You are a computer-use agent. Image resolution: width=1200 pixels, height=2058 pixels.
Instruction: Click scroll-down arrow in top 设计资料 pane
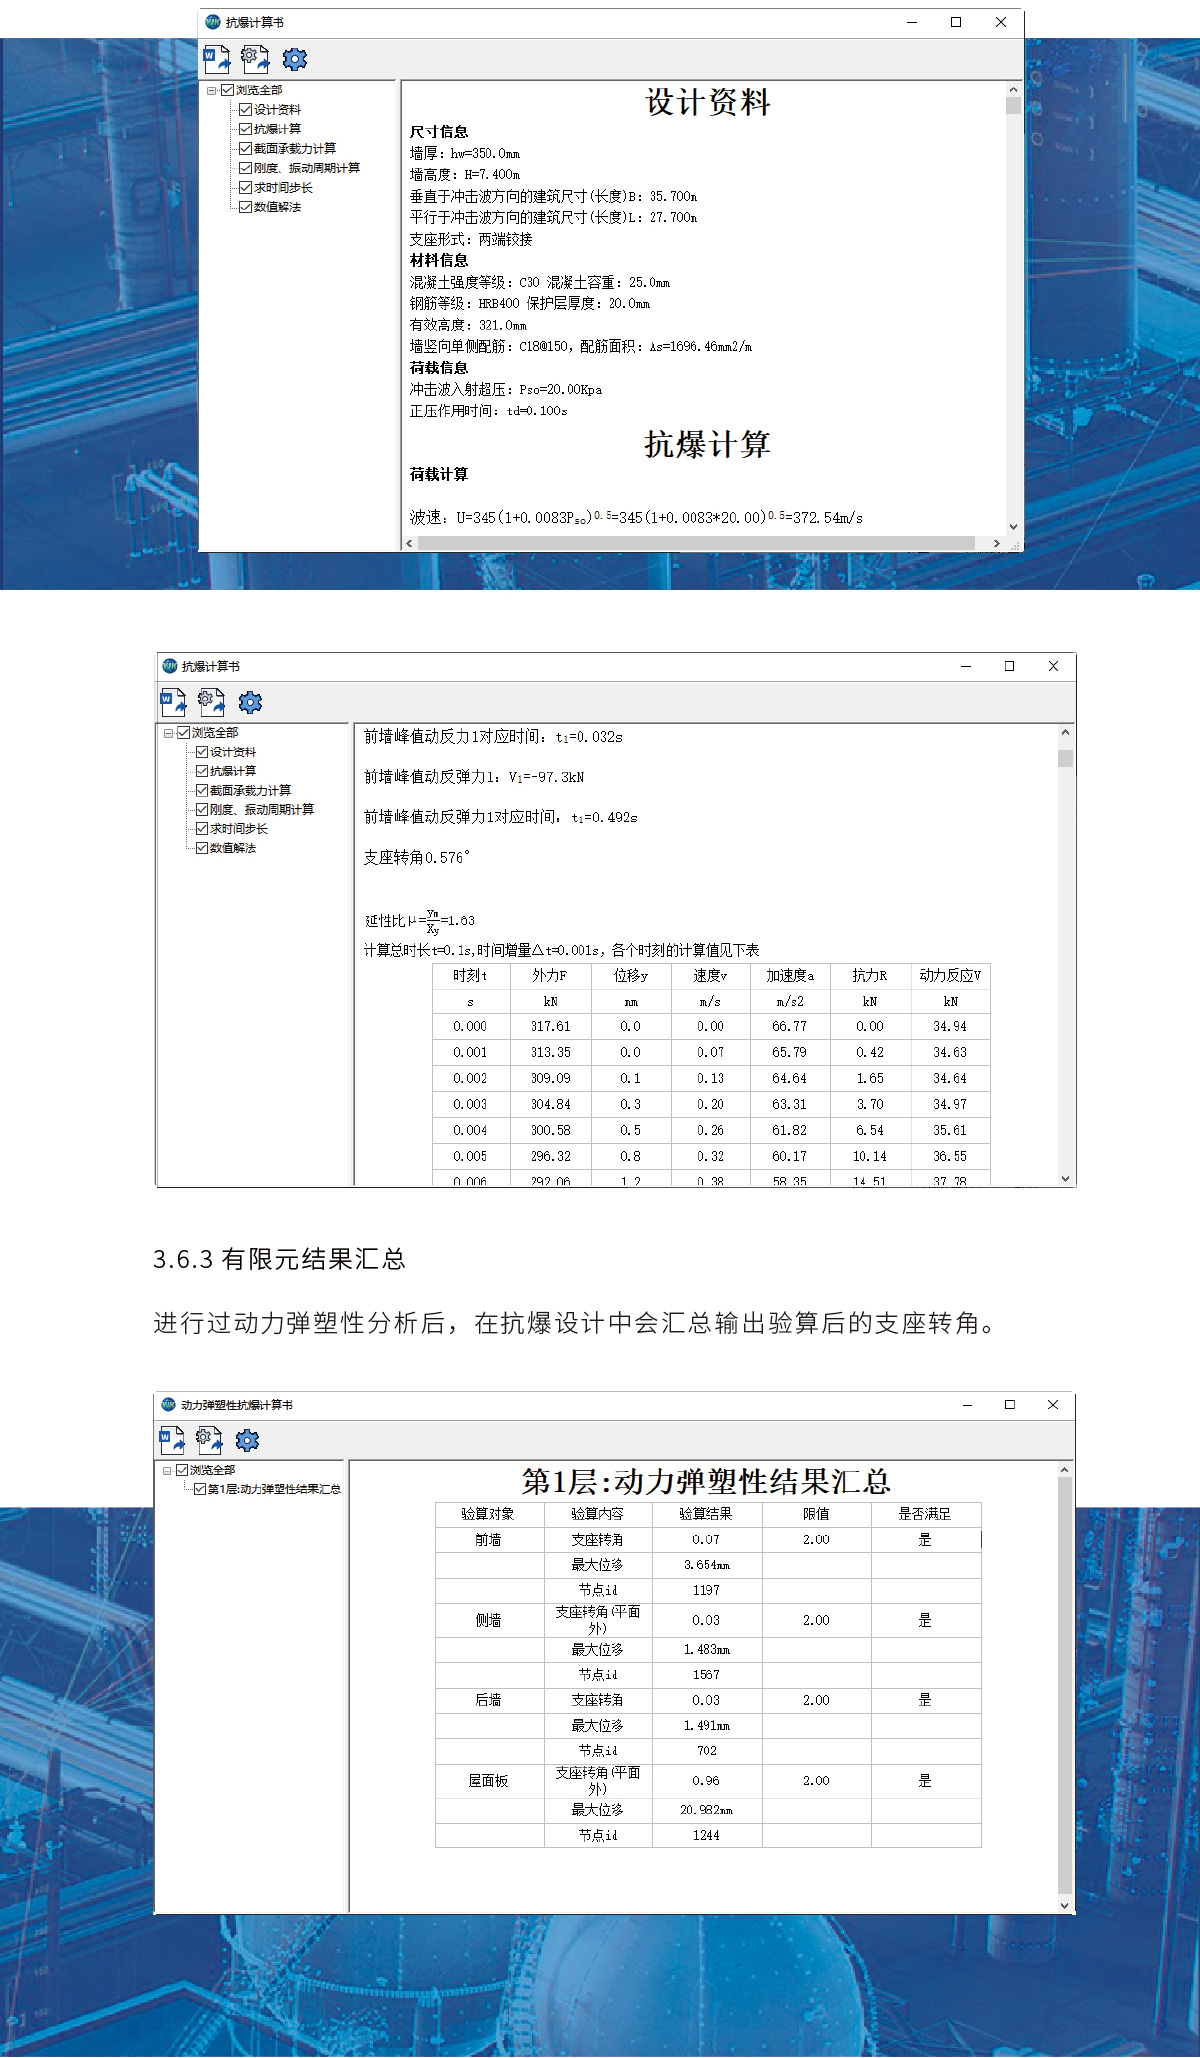pyautogui.click(x=1013, y=527)
